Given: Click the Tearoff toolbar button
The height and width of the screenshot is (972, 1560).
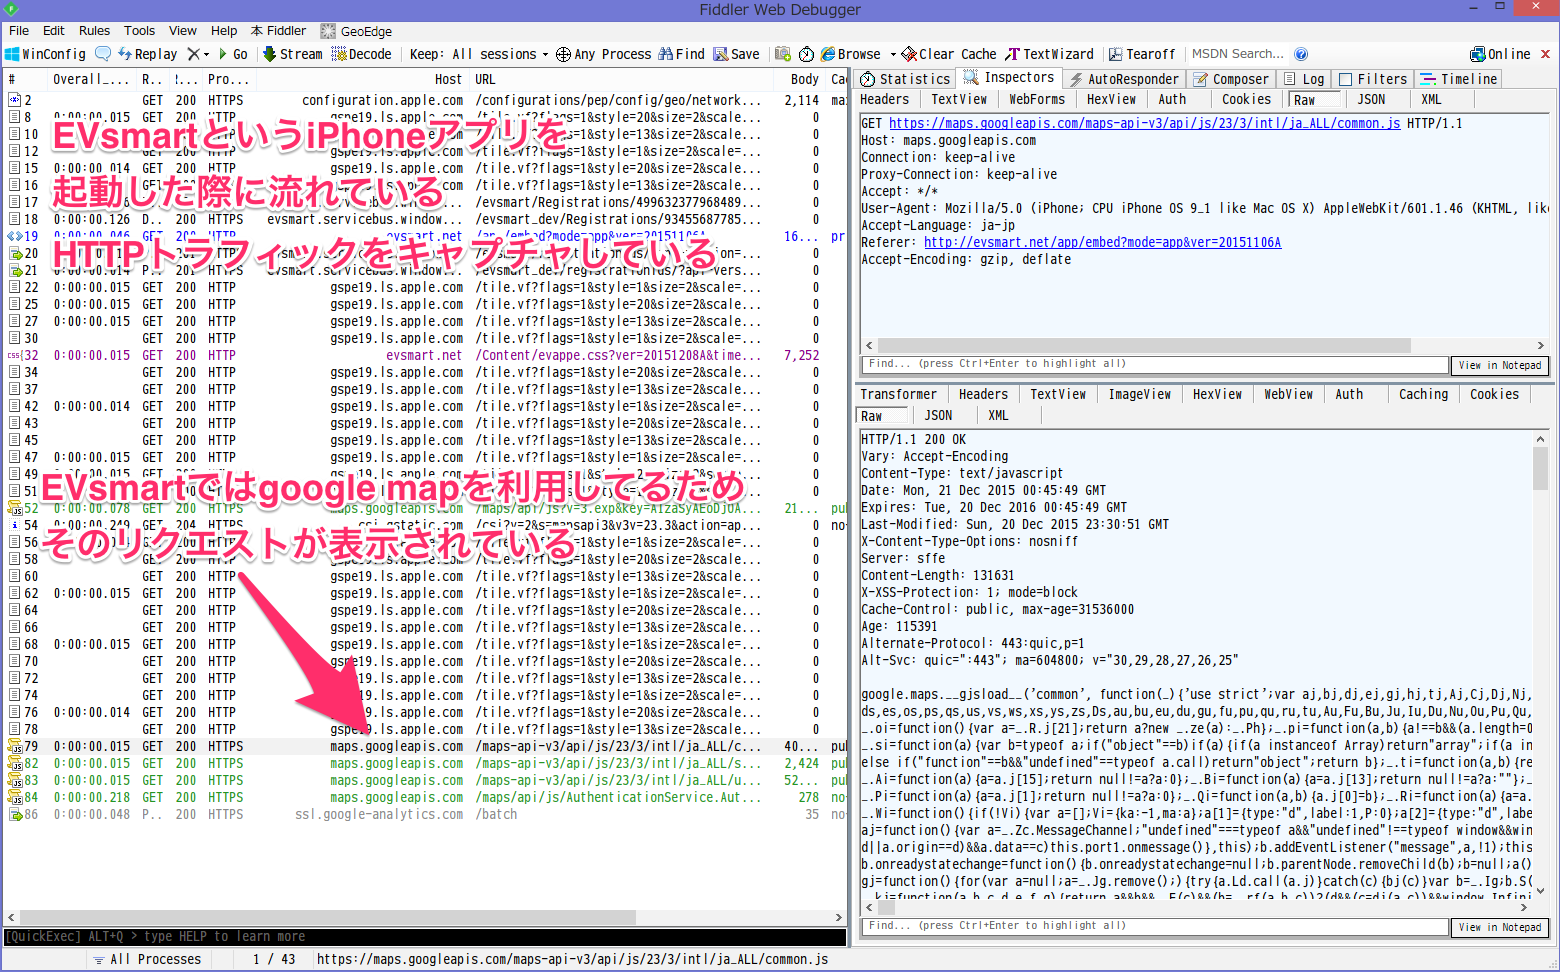Looking at the screenshot, I should (1142, 54).
